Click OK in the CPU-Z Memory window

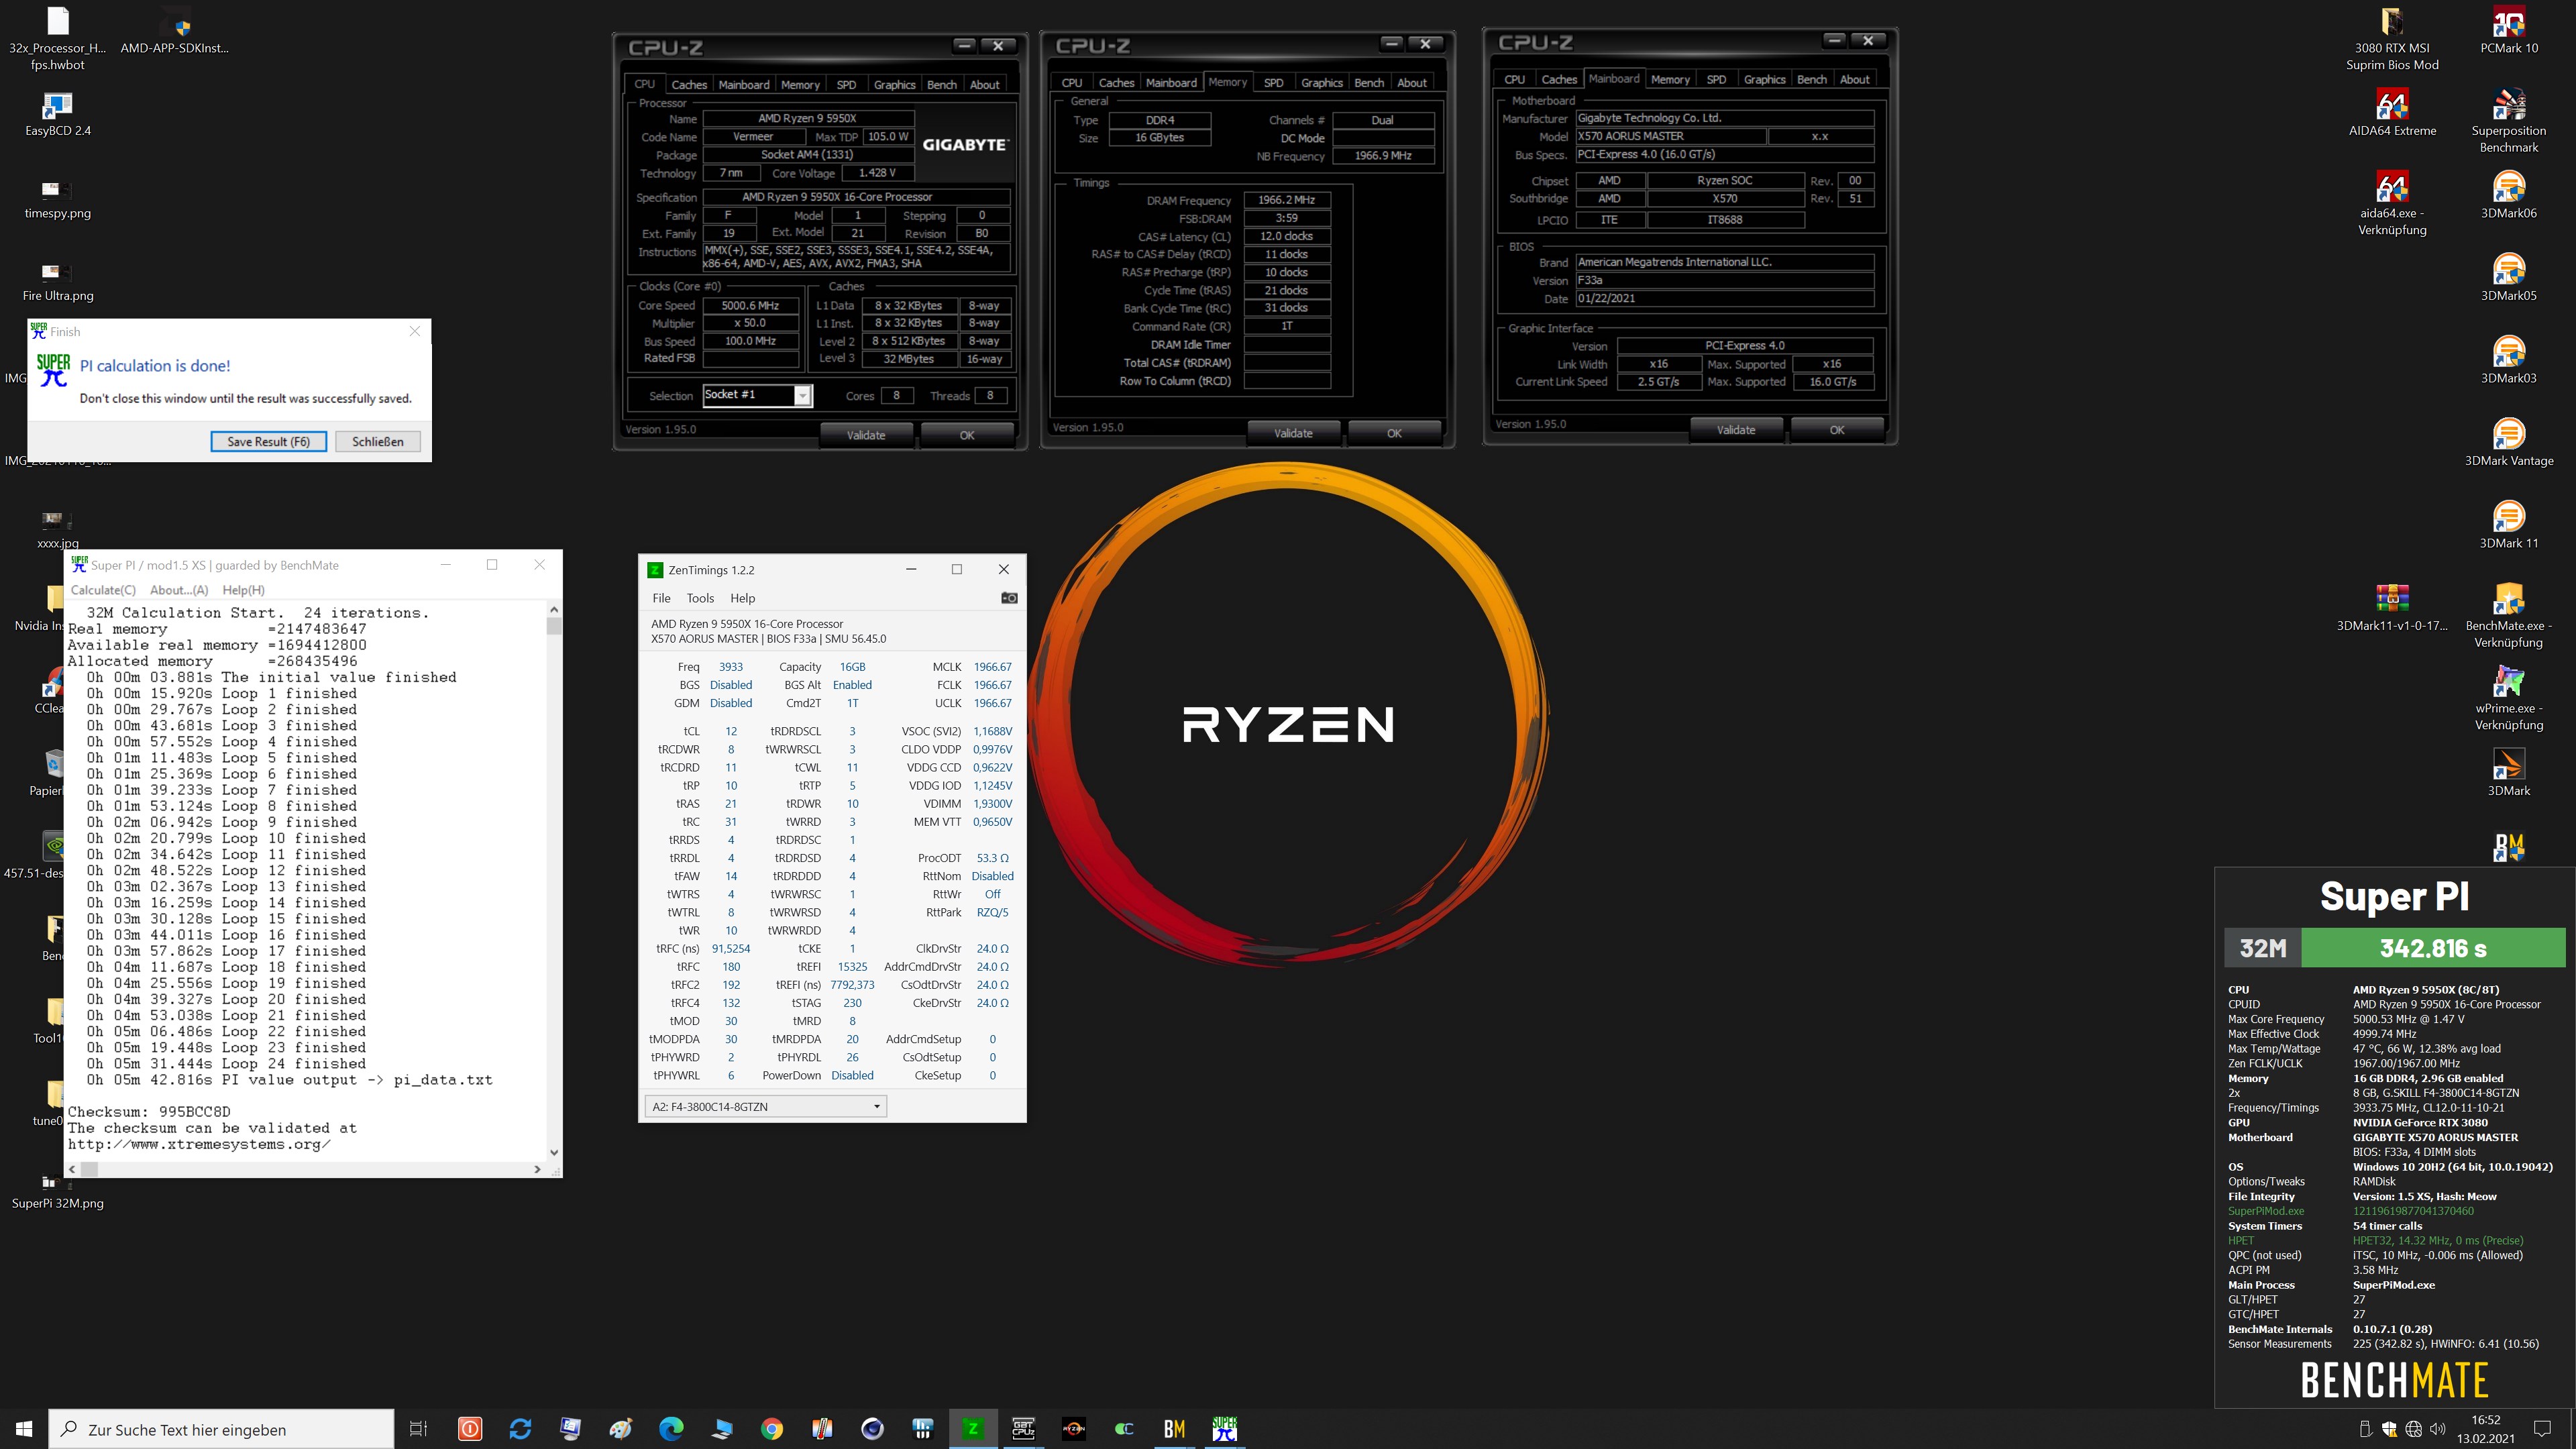point(1394,433)
